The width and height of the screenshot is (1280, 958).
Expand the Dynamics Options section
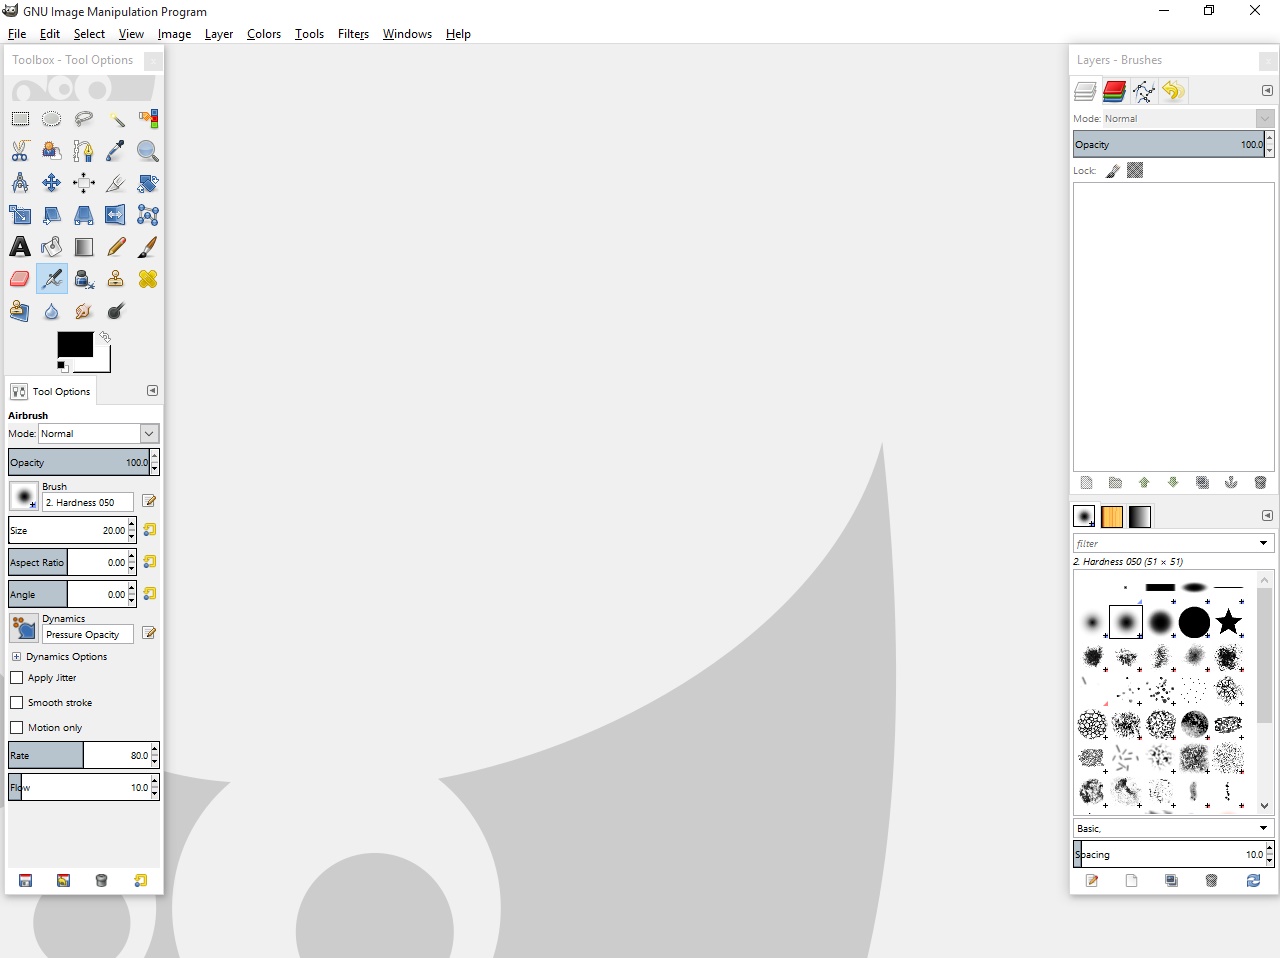tap(16, 657)
